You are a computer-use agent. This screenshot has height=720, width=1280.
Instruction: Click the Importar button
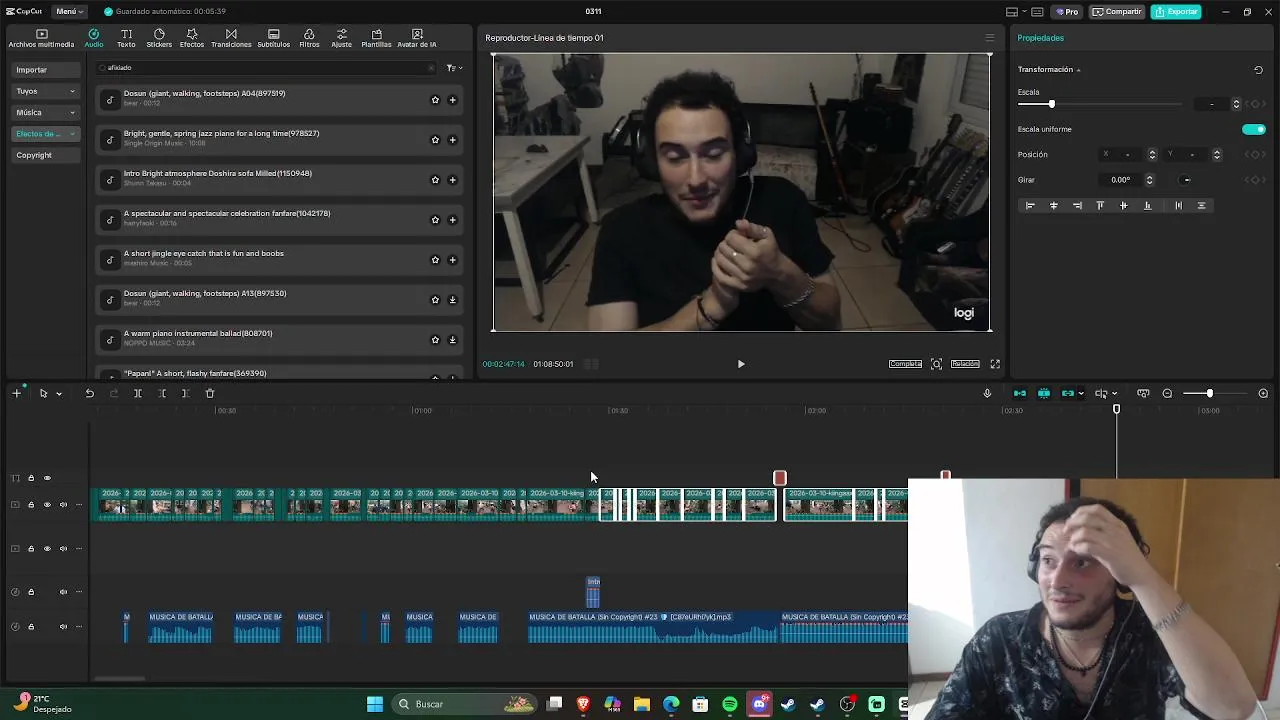click(x=46, y=70)
